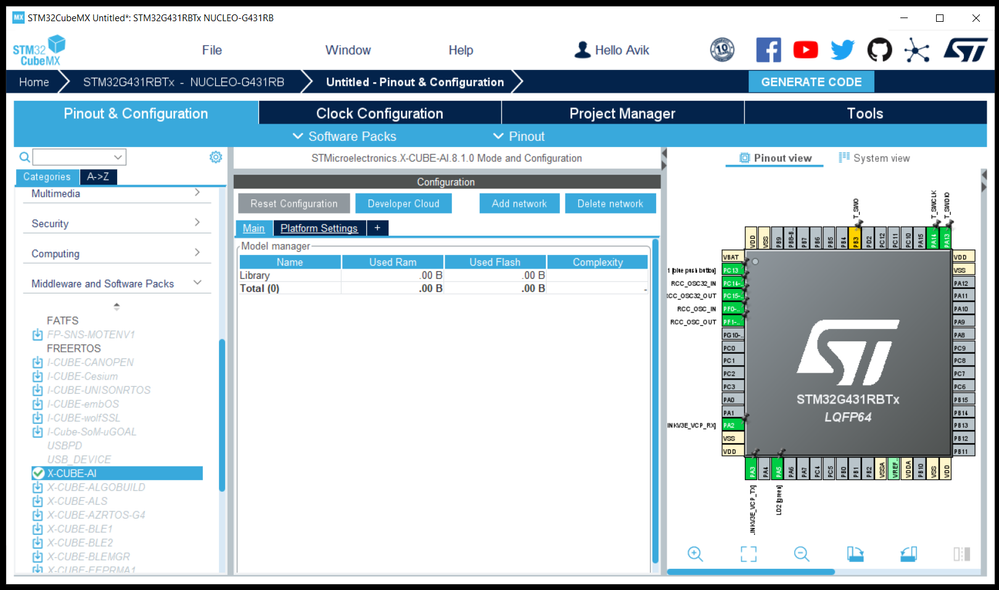This screenshot has height=590, width=999.
Task: Fit the chip pinout to the view
Action: click(x=749, y=554)
